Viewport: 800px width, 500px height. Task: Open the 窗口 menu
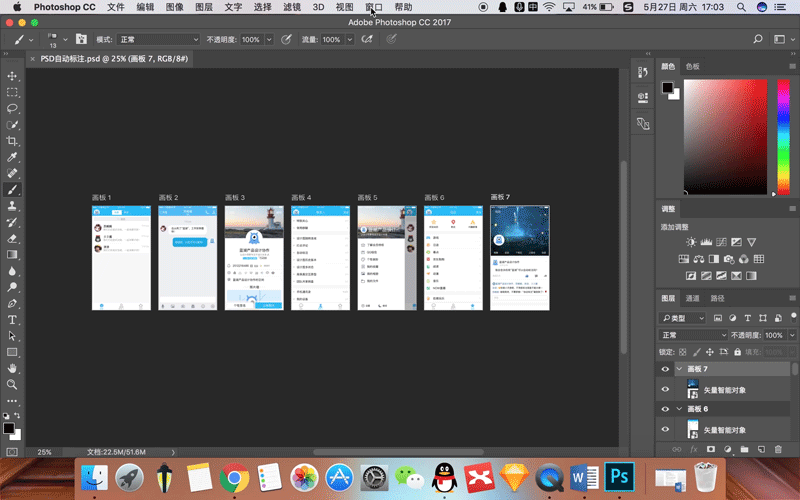pyautogui.click(x=374, y=7)
